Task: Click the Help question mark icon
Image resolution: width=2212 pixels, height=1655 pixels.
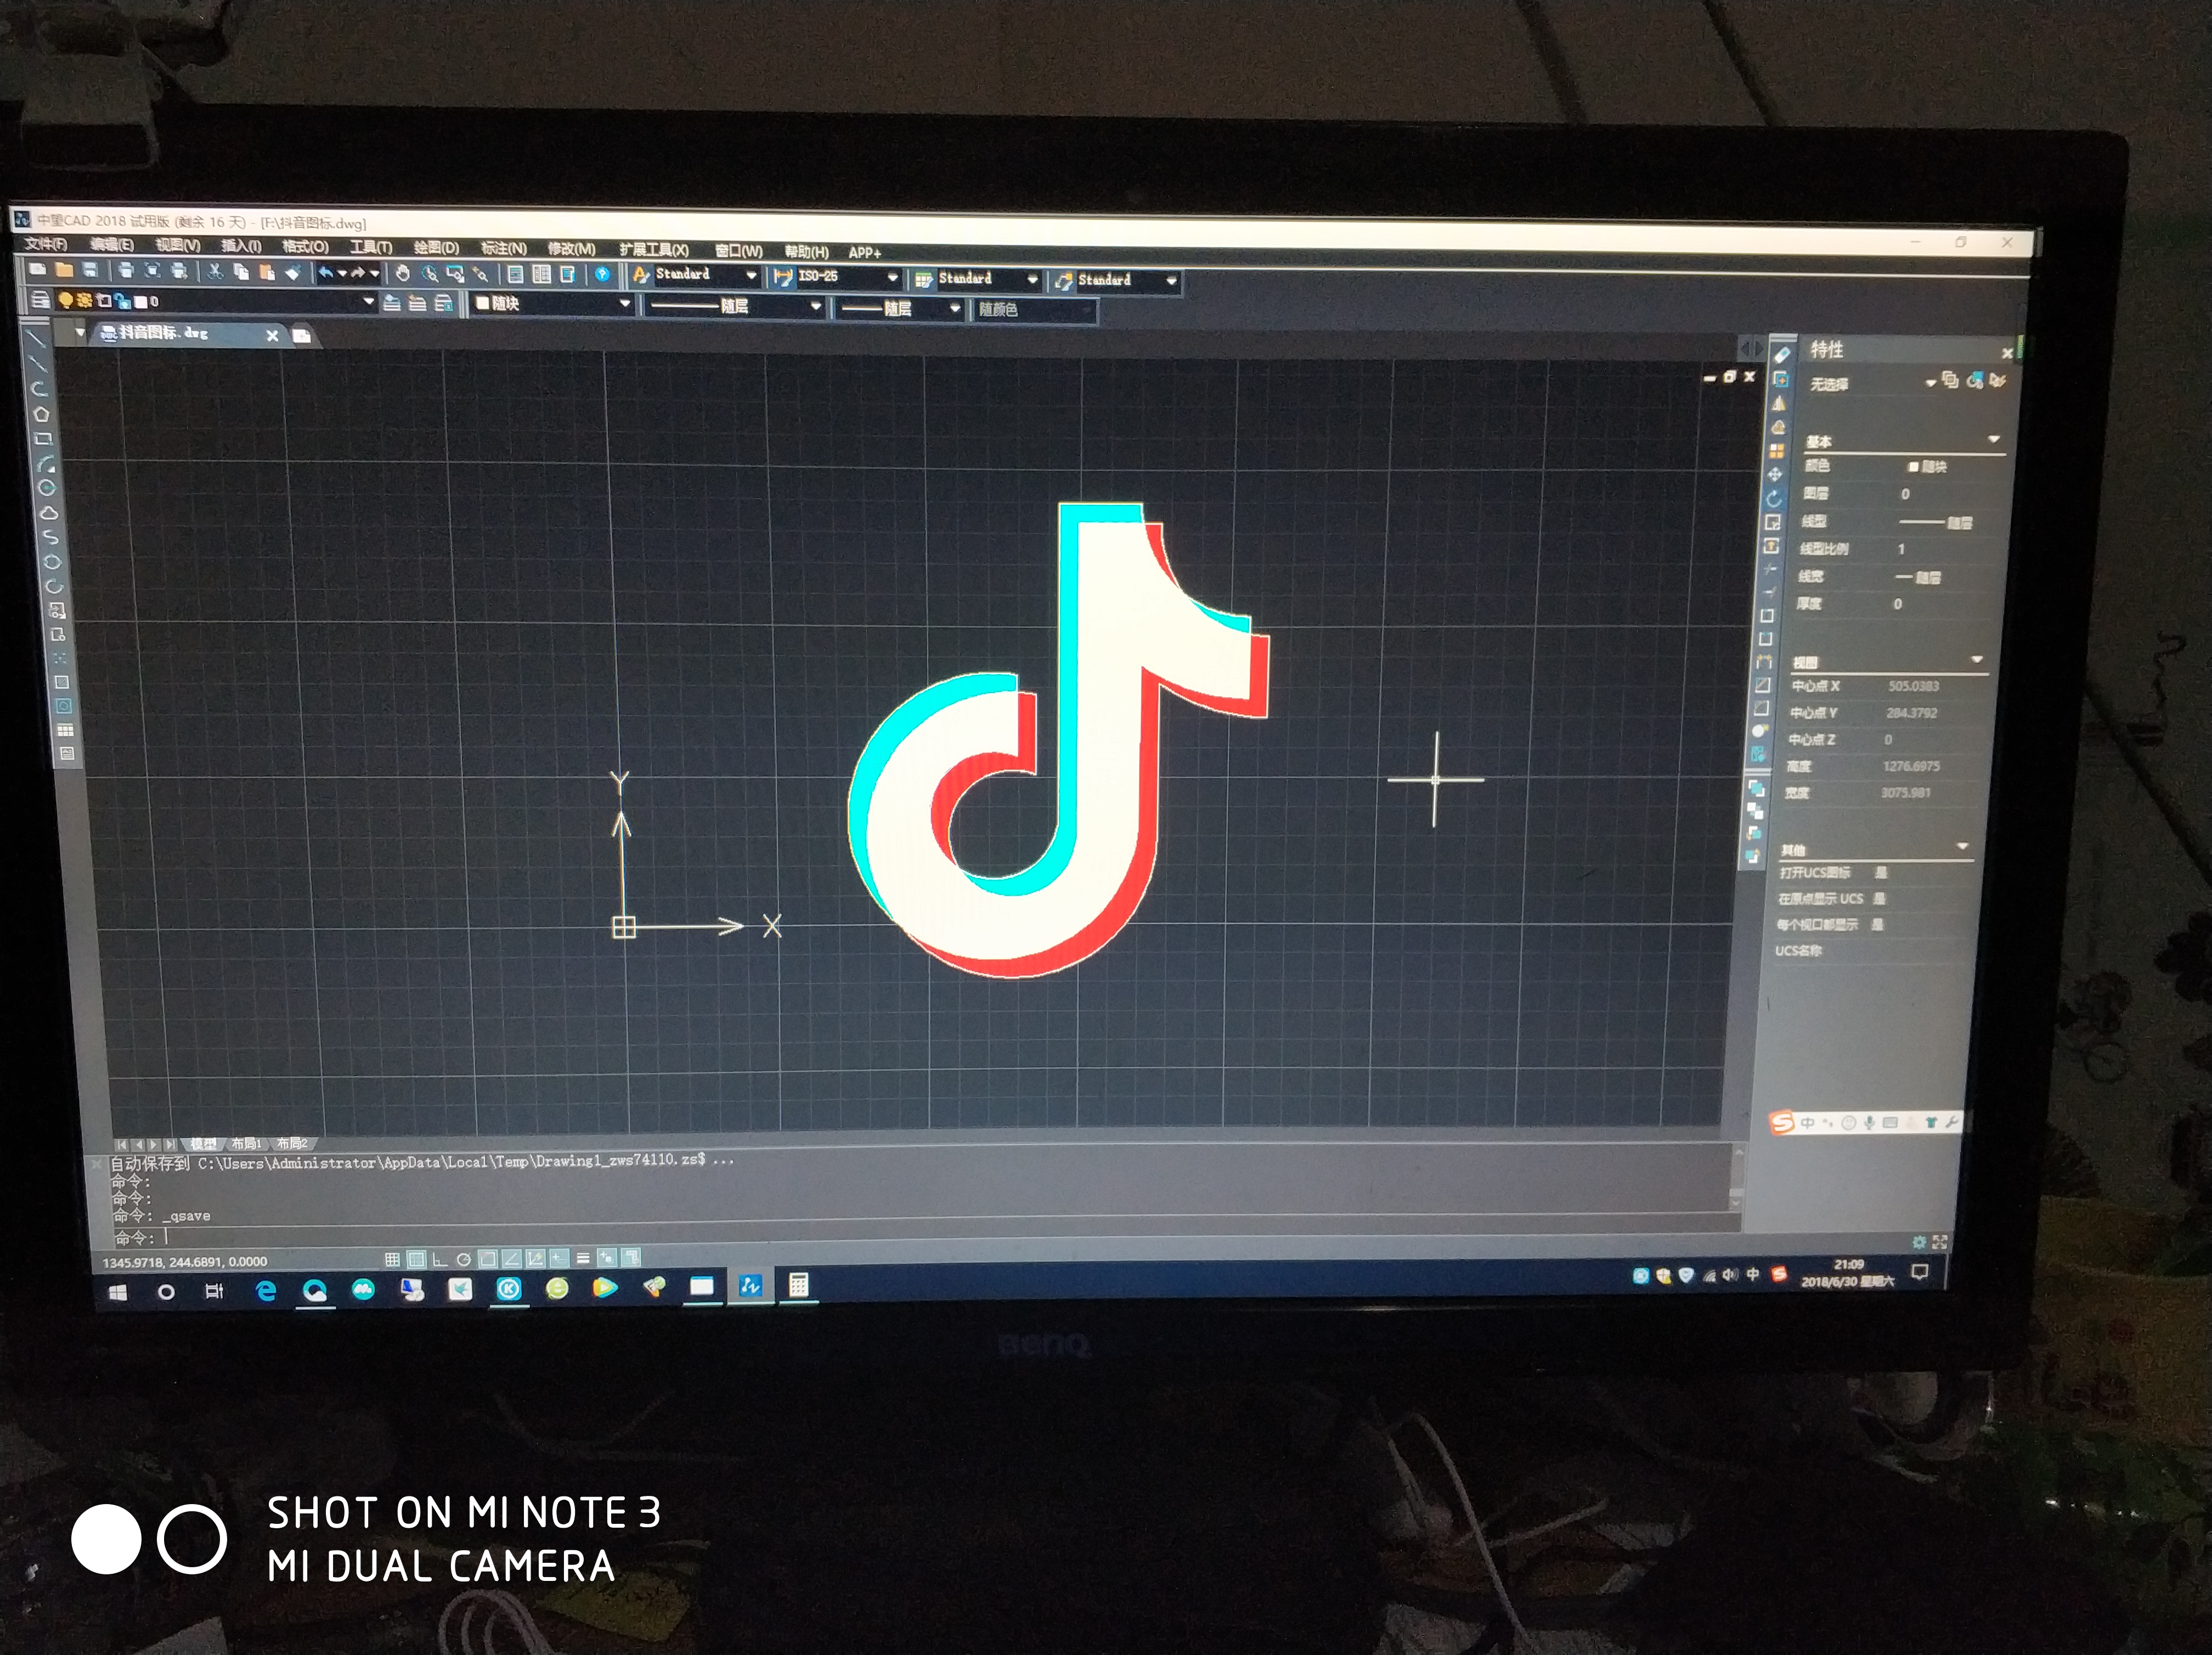Action: click(602, 274)
